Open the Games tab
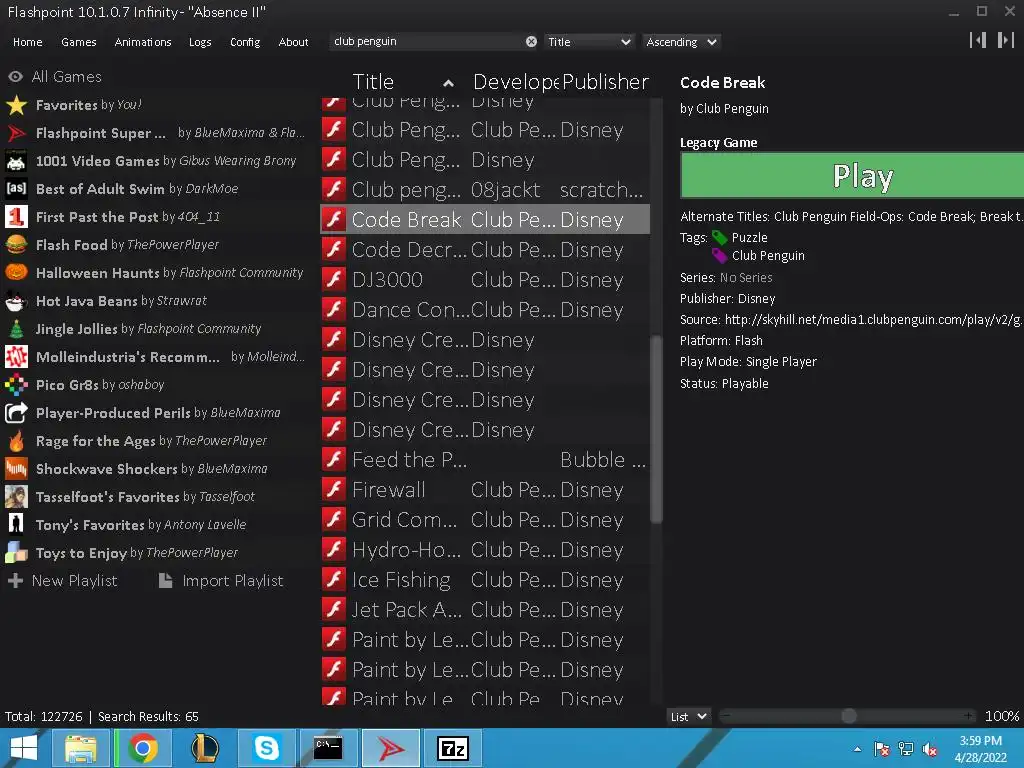Screen dimensions: 1024x768 click(78, 42)
